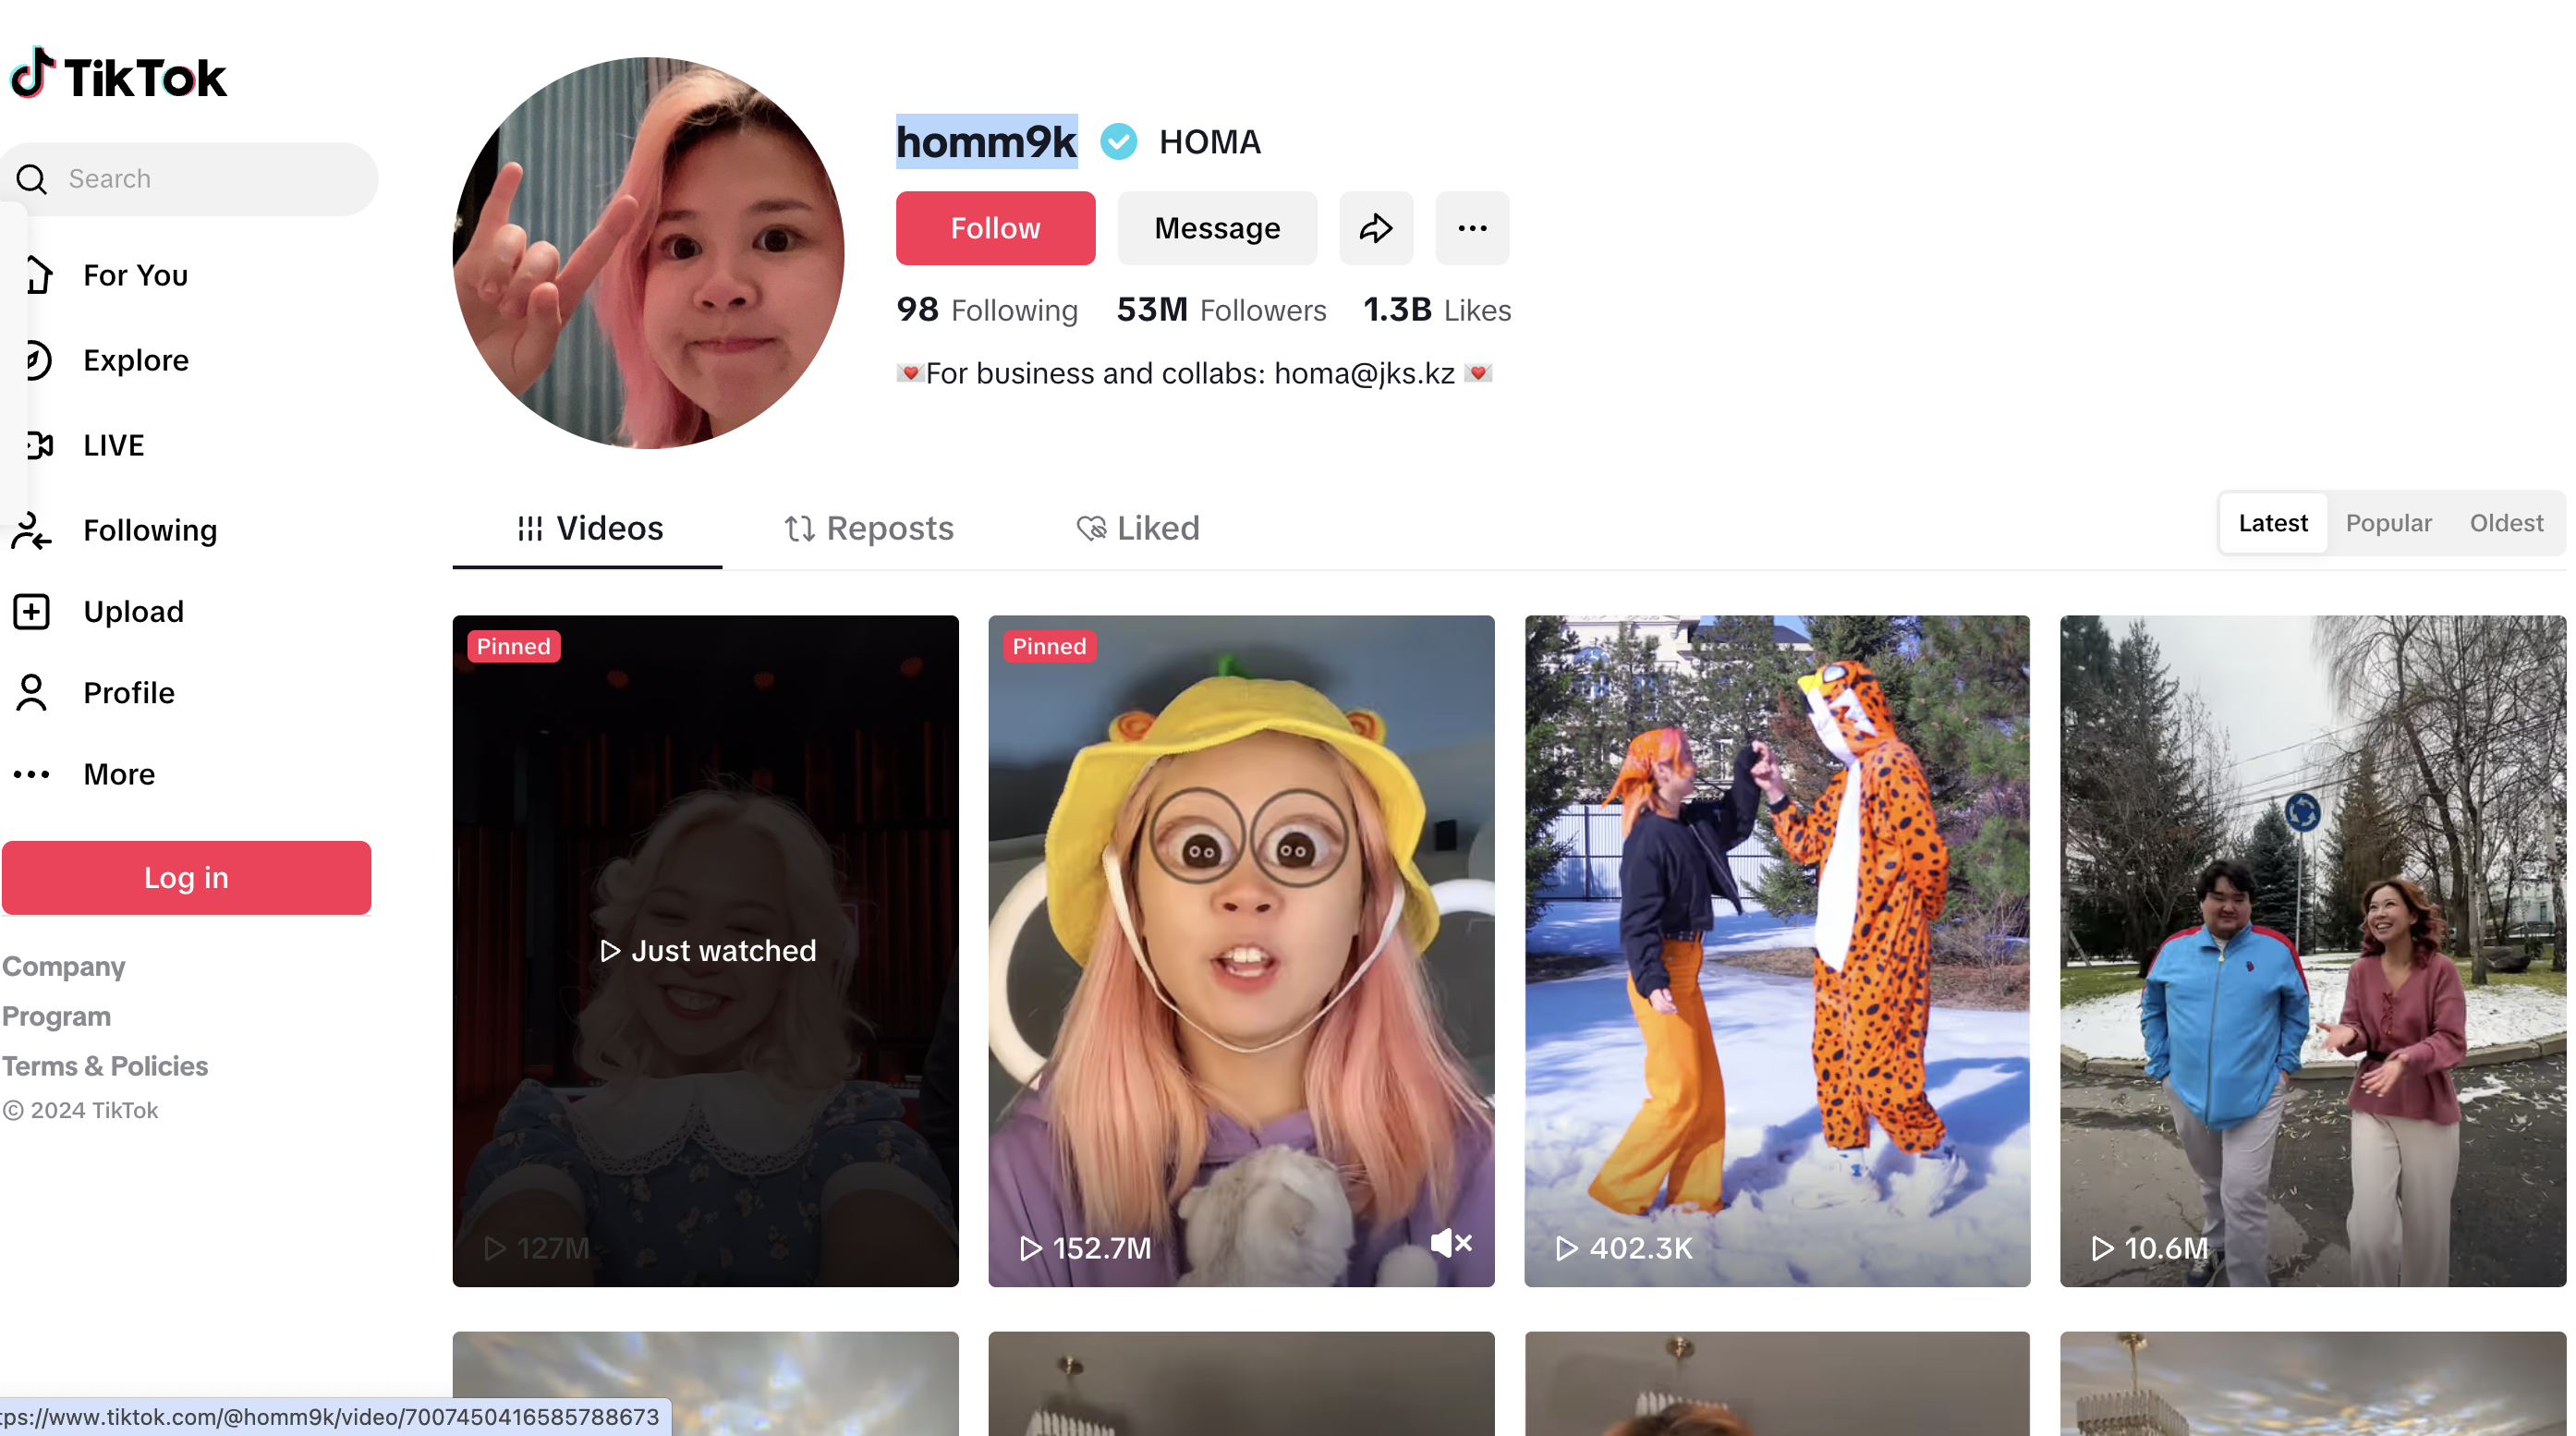Click the homm9k profile picture

coord(648,252)
